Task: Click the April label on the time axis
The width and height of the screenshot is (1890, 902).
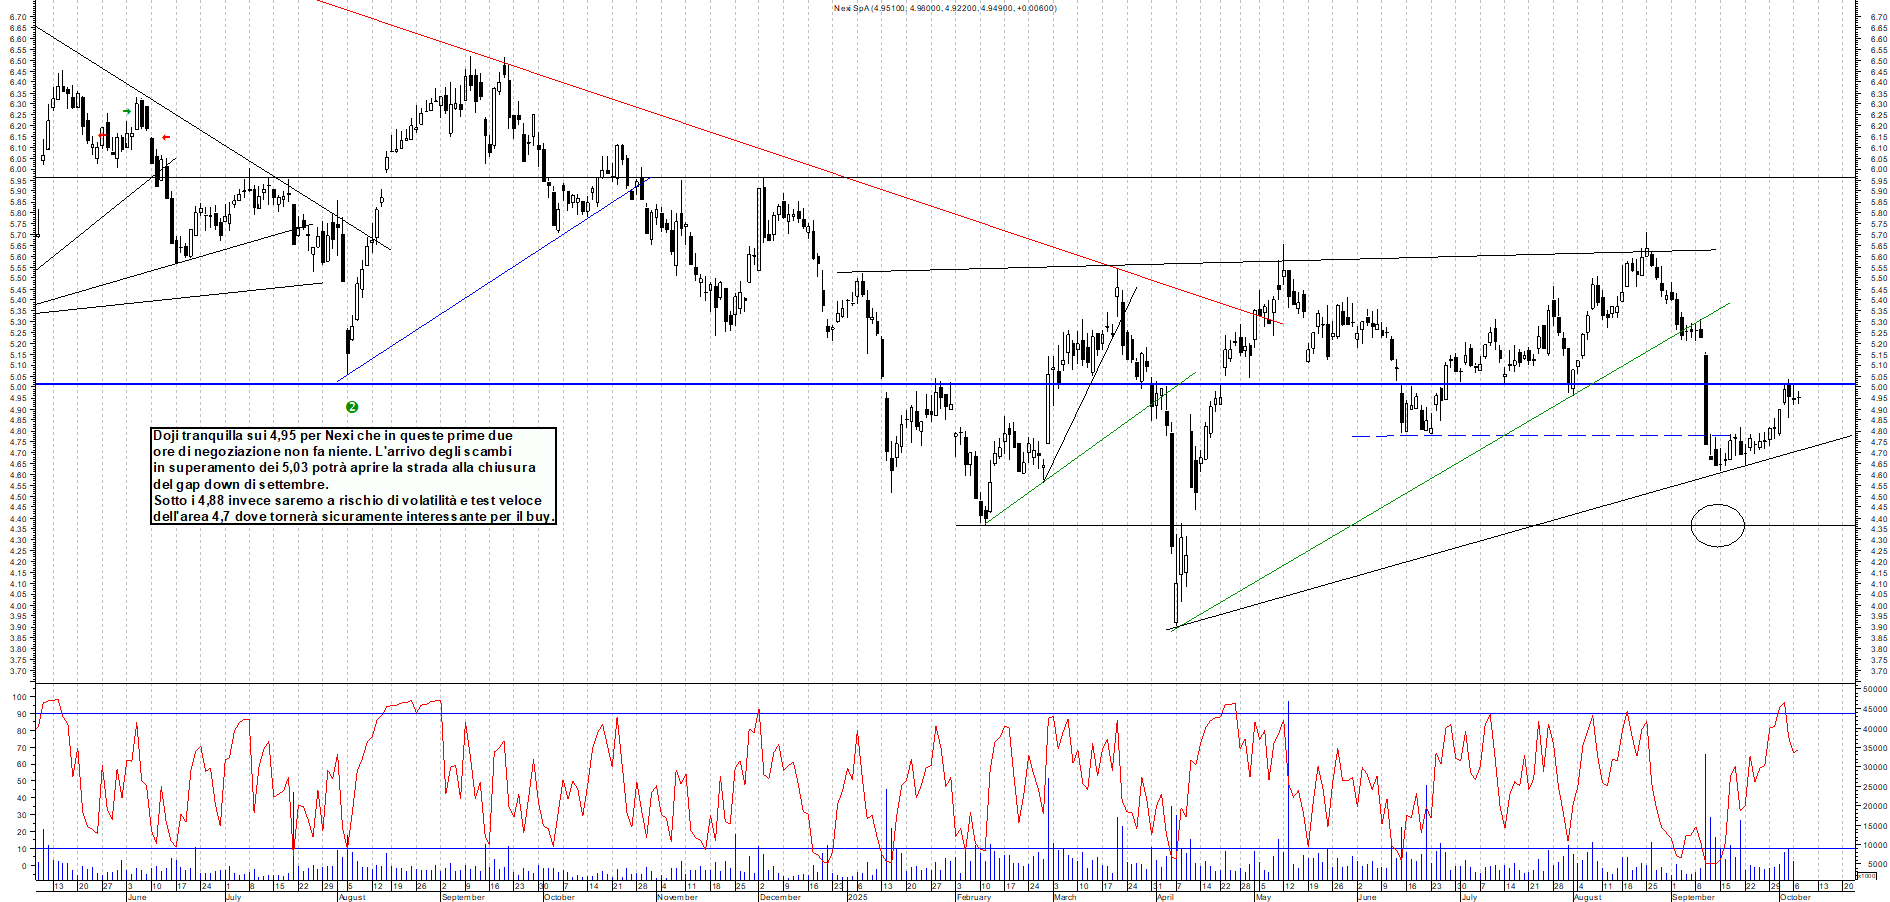Action: (x=1165, y=897)
